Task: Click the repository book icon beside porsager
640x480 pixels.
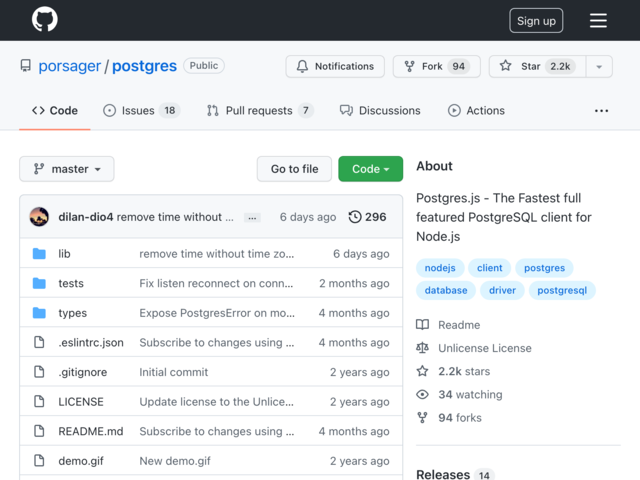Action: [26, 66]
